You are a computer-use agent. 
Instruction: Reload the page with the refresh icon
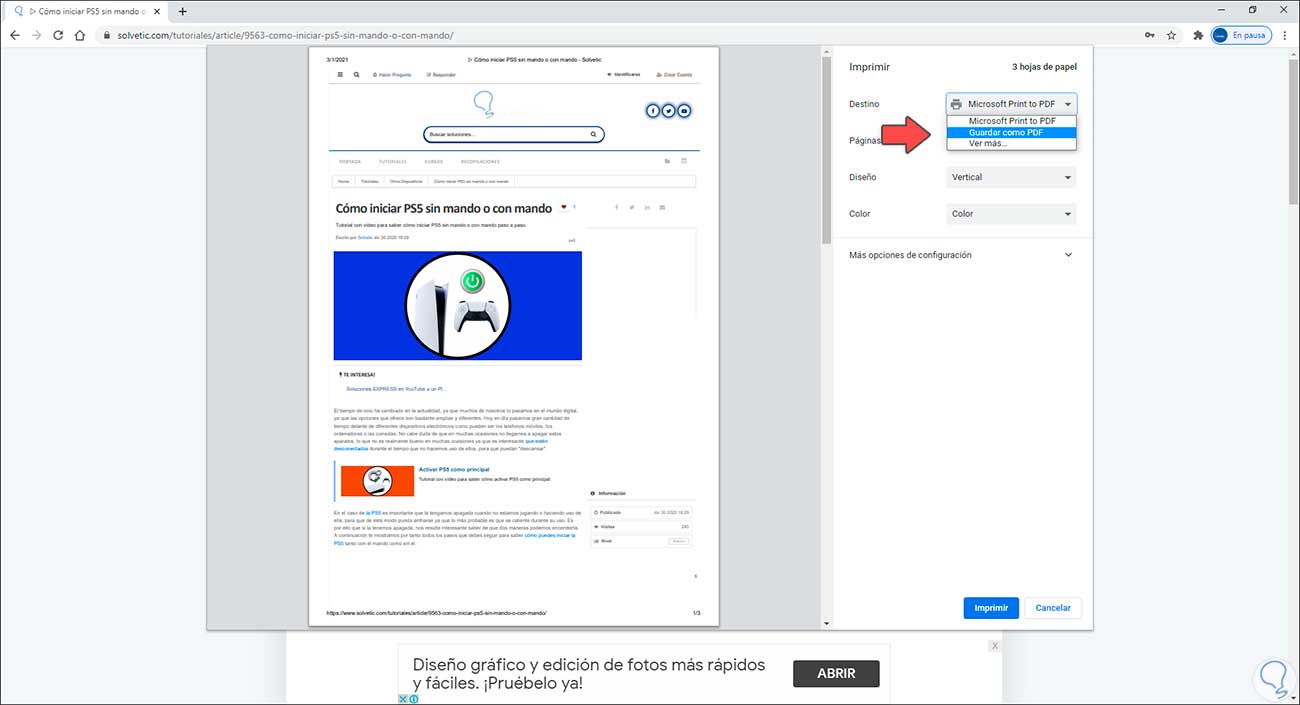click(x=59, y=35)
